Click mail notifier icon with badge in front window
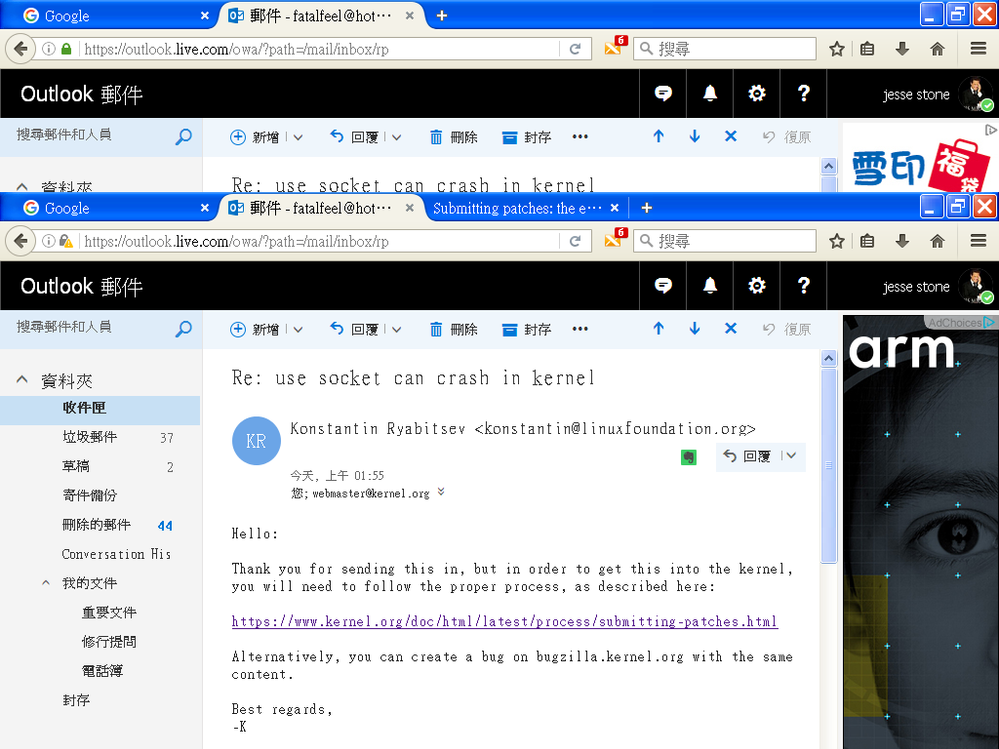The height and width of the screenshot is (749, 999). coord(614,239)
